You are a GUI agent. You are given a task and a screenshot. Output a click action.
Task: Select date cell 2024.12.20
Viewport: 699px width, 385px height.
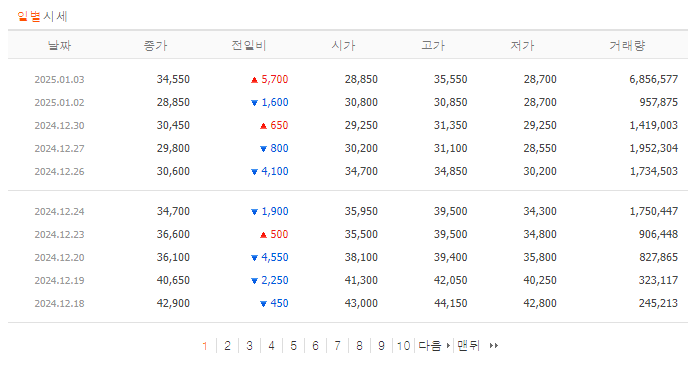59,258
